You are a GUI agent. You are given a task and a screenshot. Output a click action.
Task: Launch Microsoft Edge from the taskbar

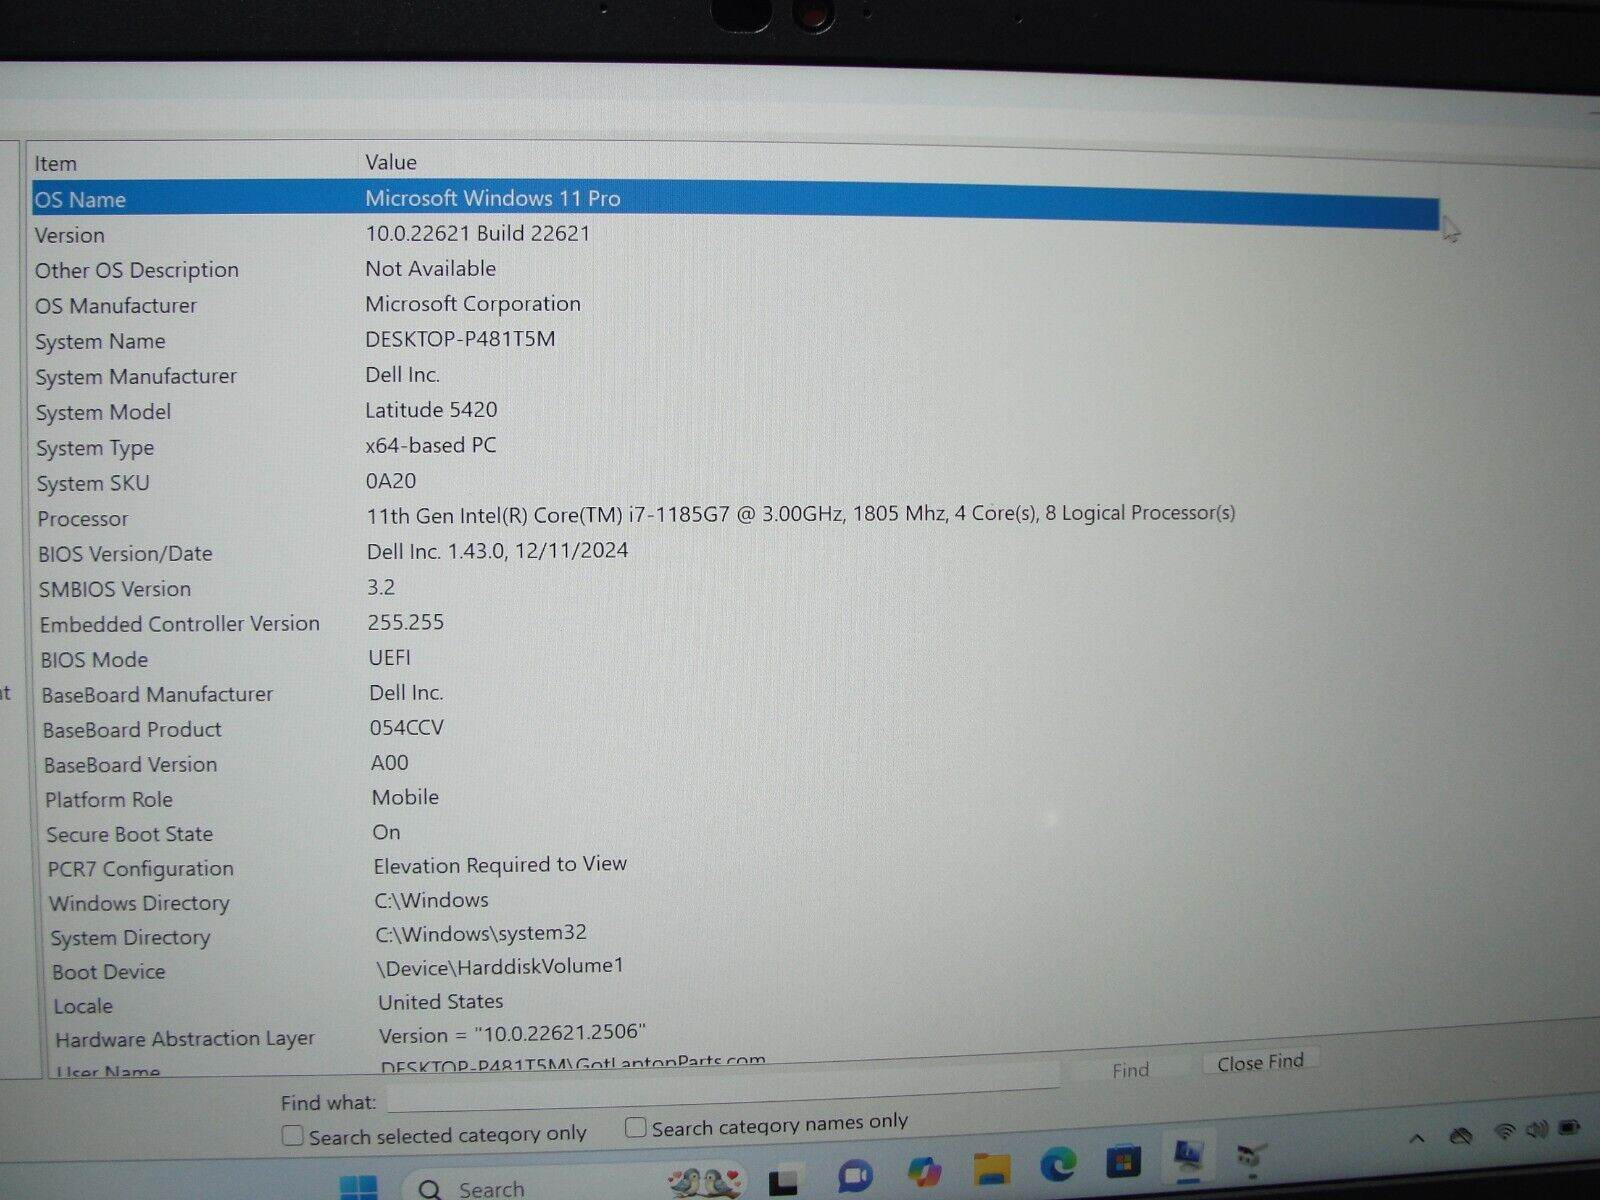(x=1057, y=1164)
